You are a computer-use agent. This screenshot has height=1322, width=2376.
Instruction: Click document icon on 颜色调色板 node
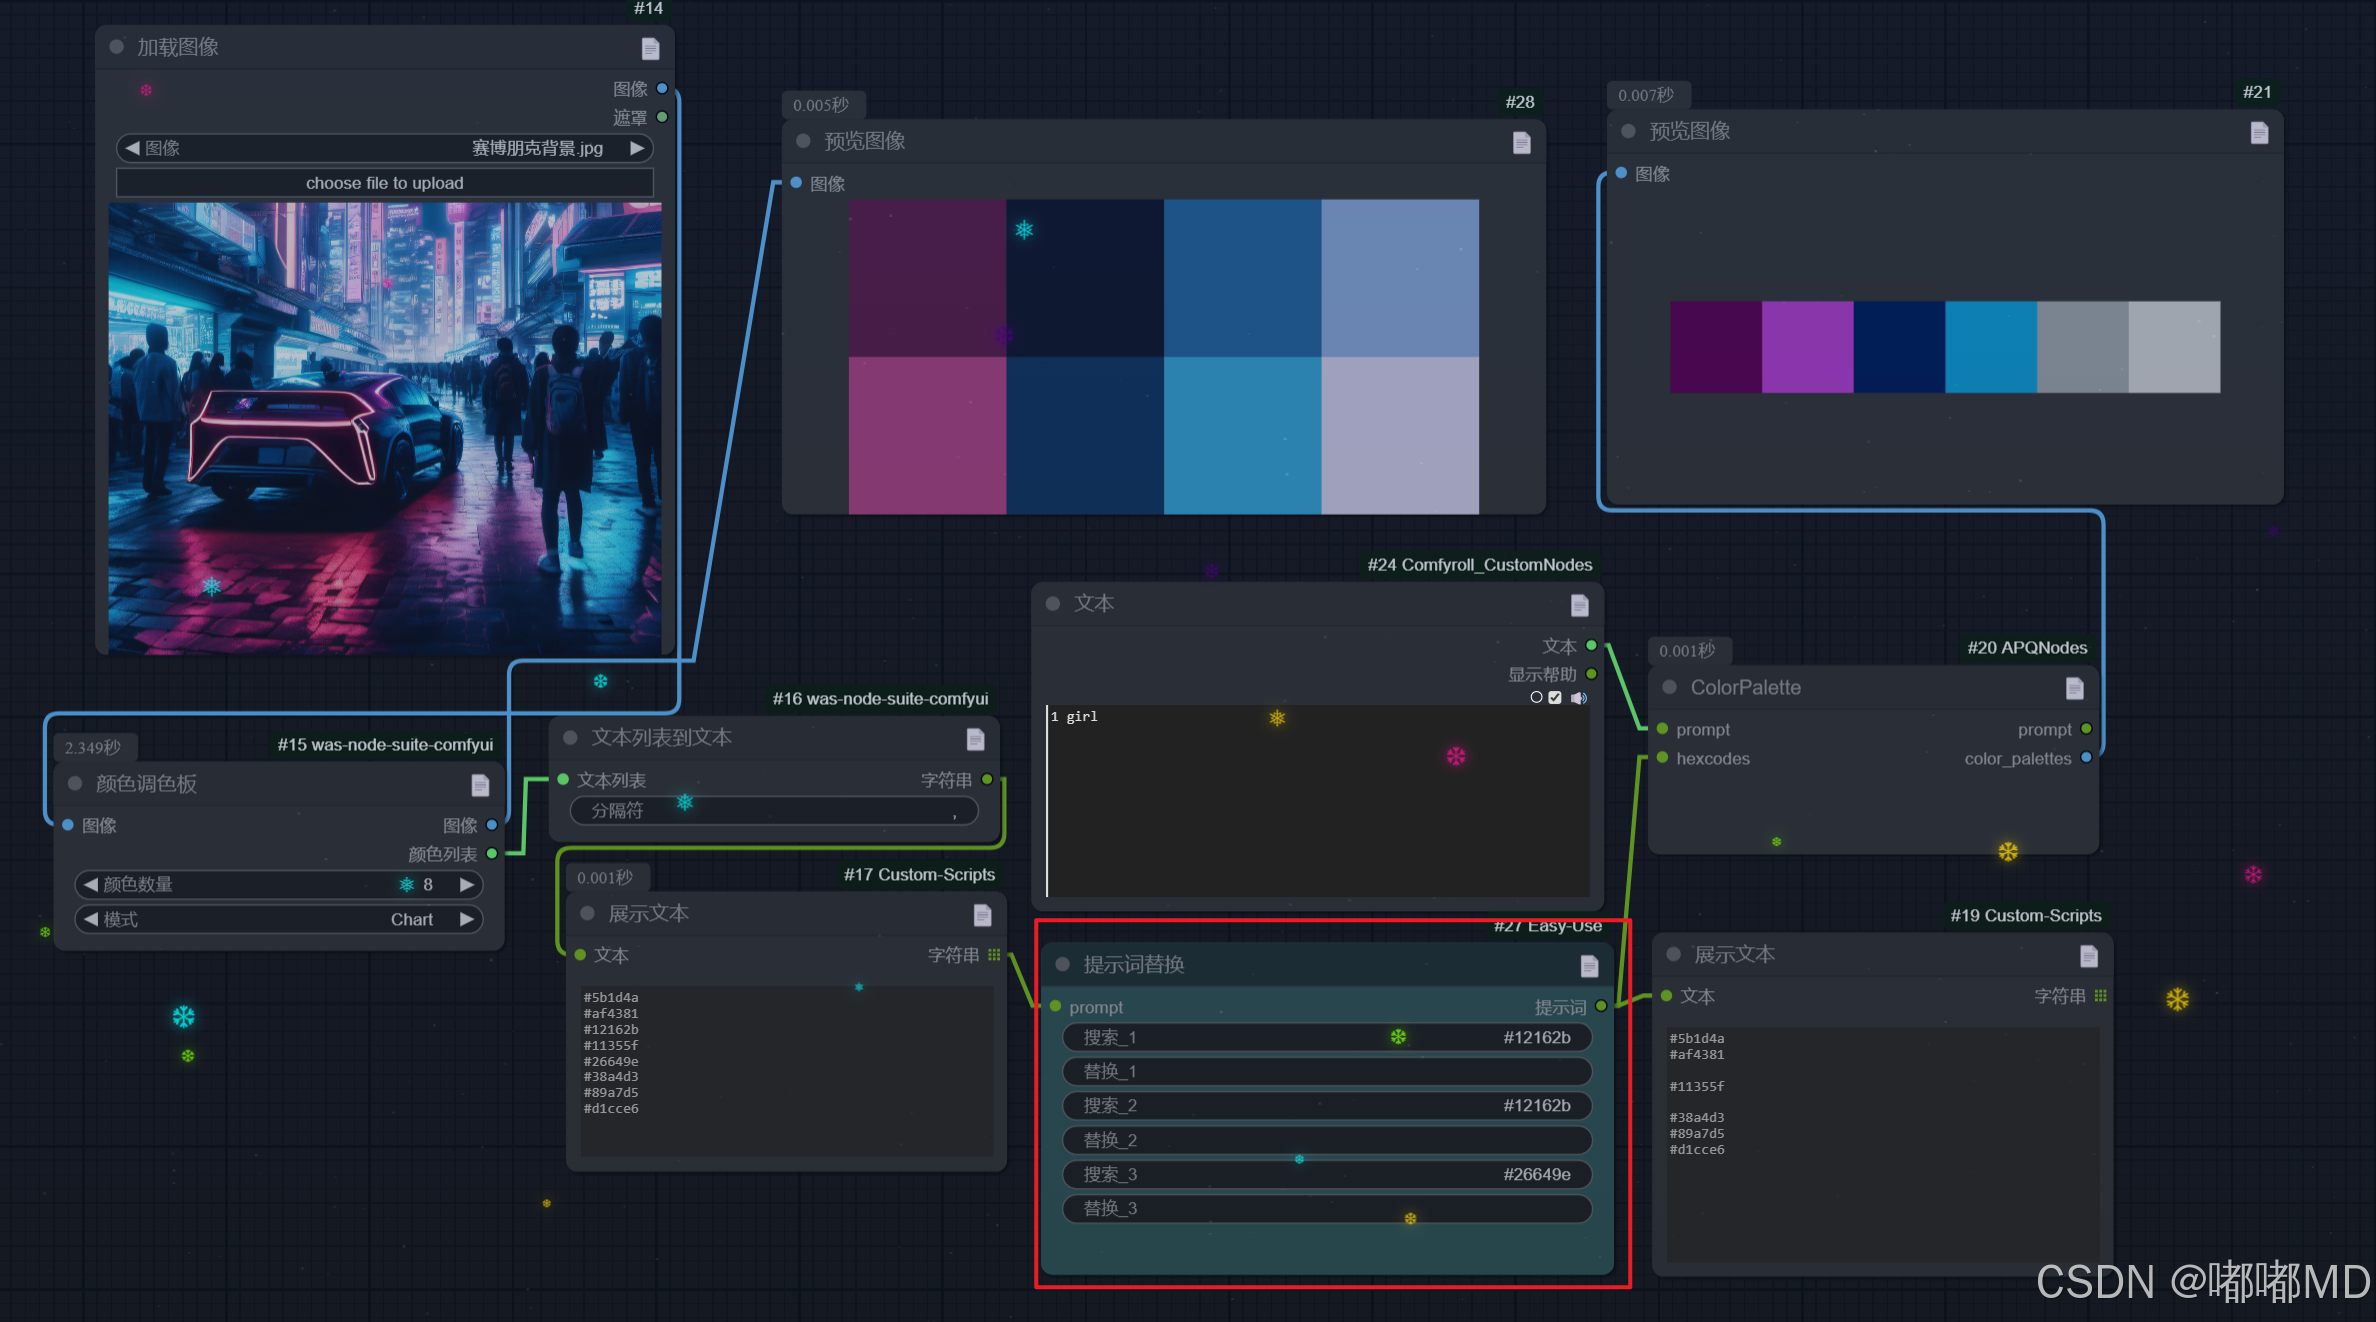480,785
